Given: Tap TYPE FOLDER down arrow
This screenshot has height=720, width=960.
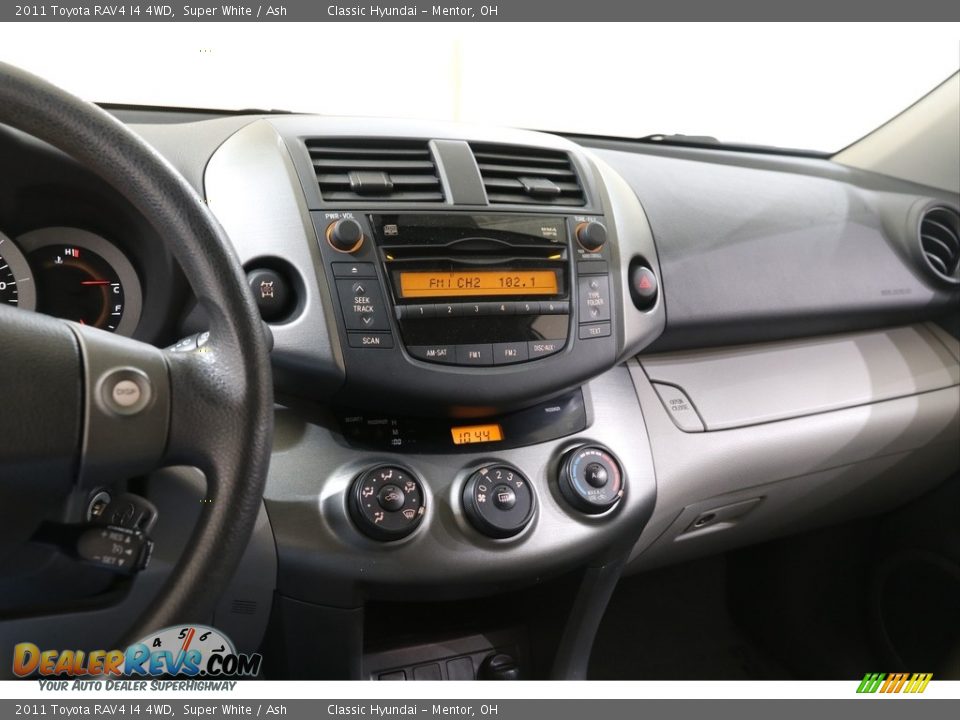Looking at the screenshot, I should click(594, 312).
